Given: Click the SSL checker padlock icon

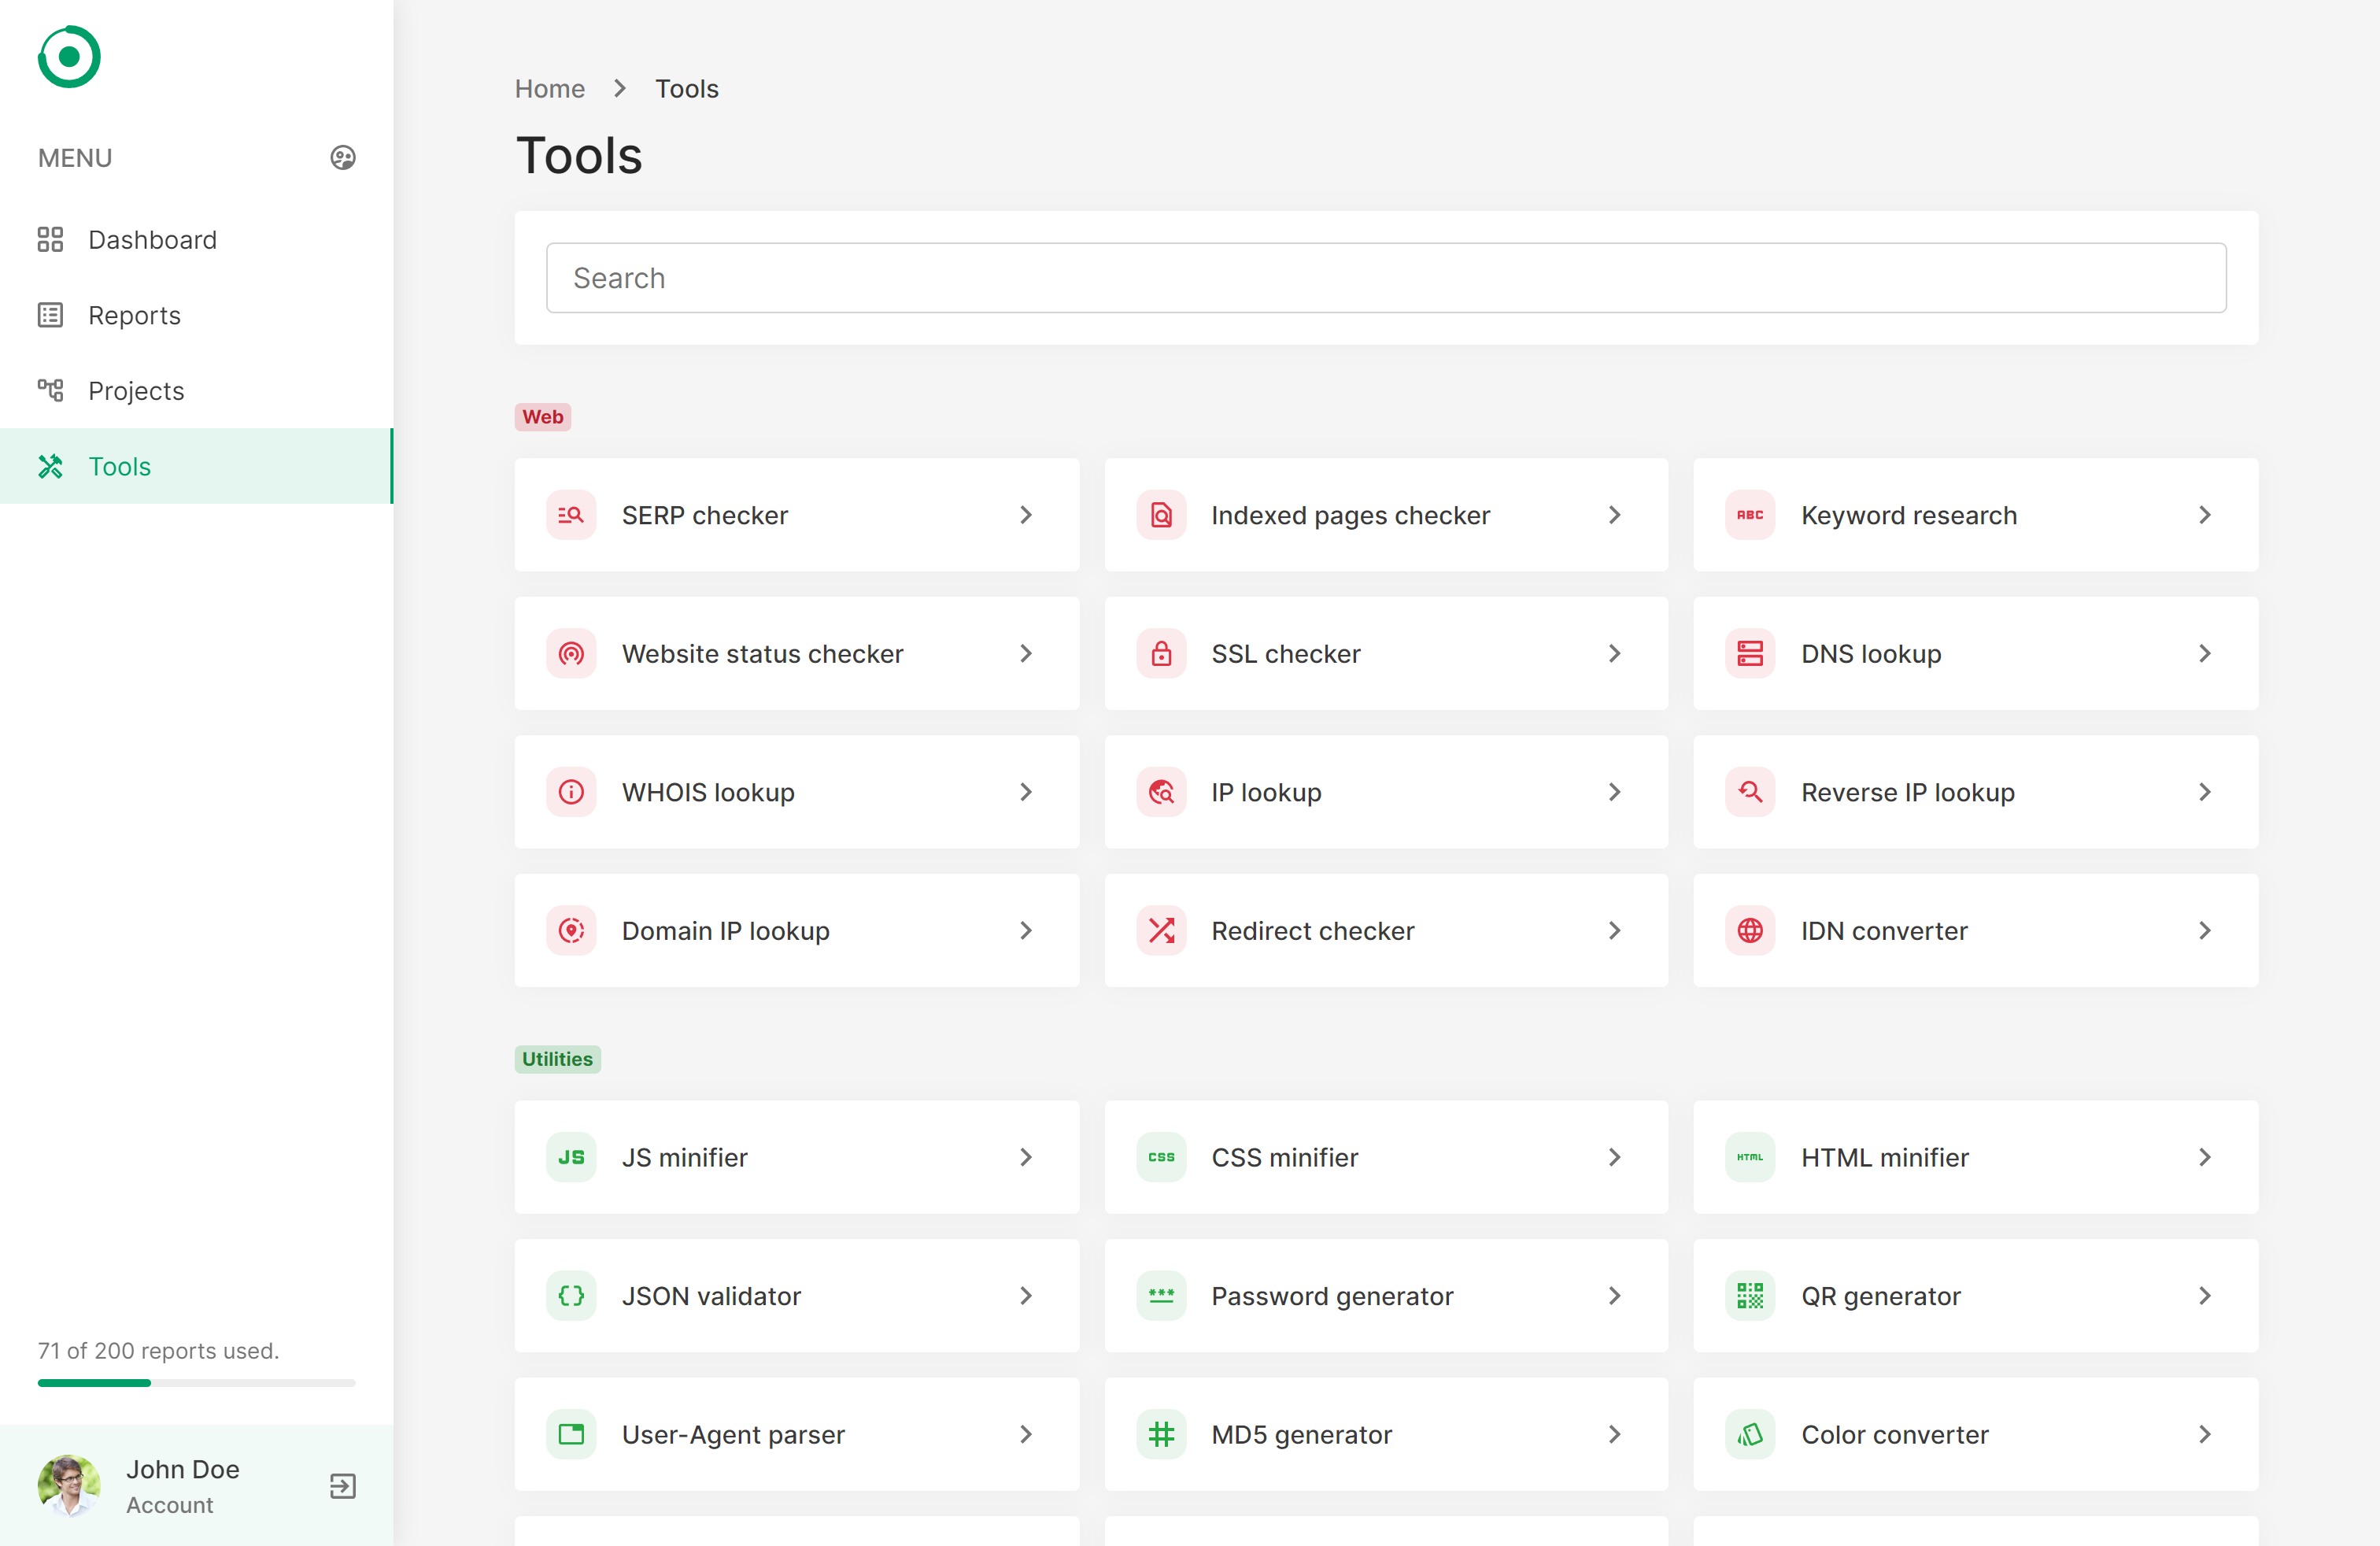Looking at the screenshot, I should [x=1160, y=653].
